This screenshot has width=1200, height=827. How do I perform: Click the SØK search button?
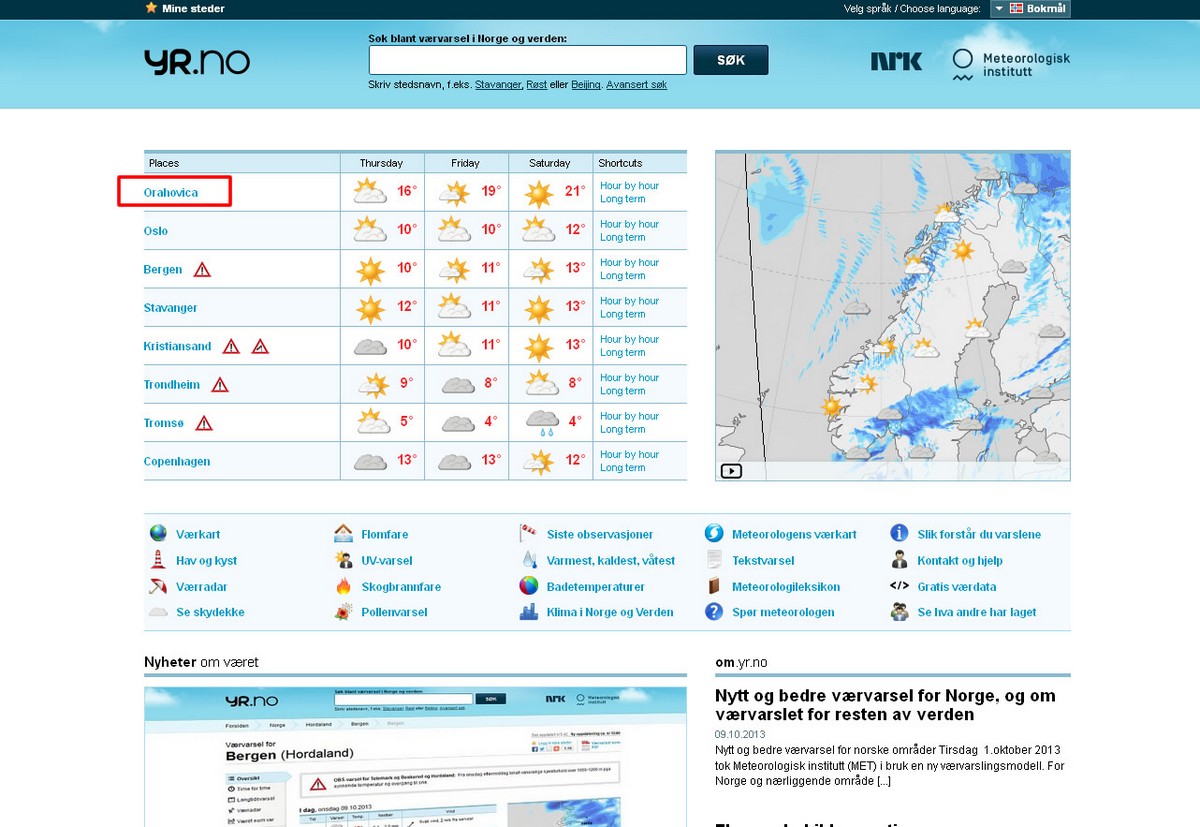(x=730, y=60)
